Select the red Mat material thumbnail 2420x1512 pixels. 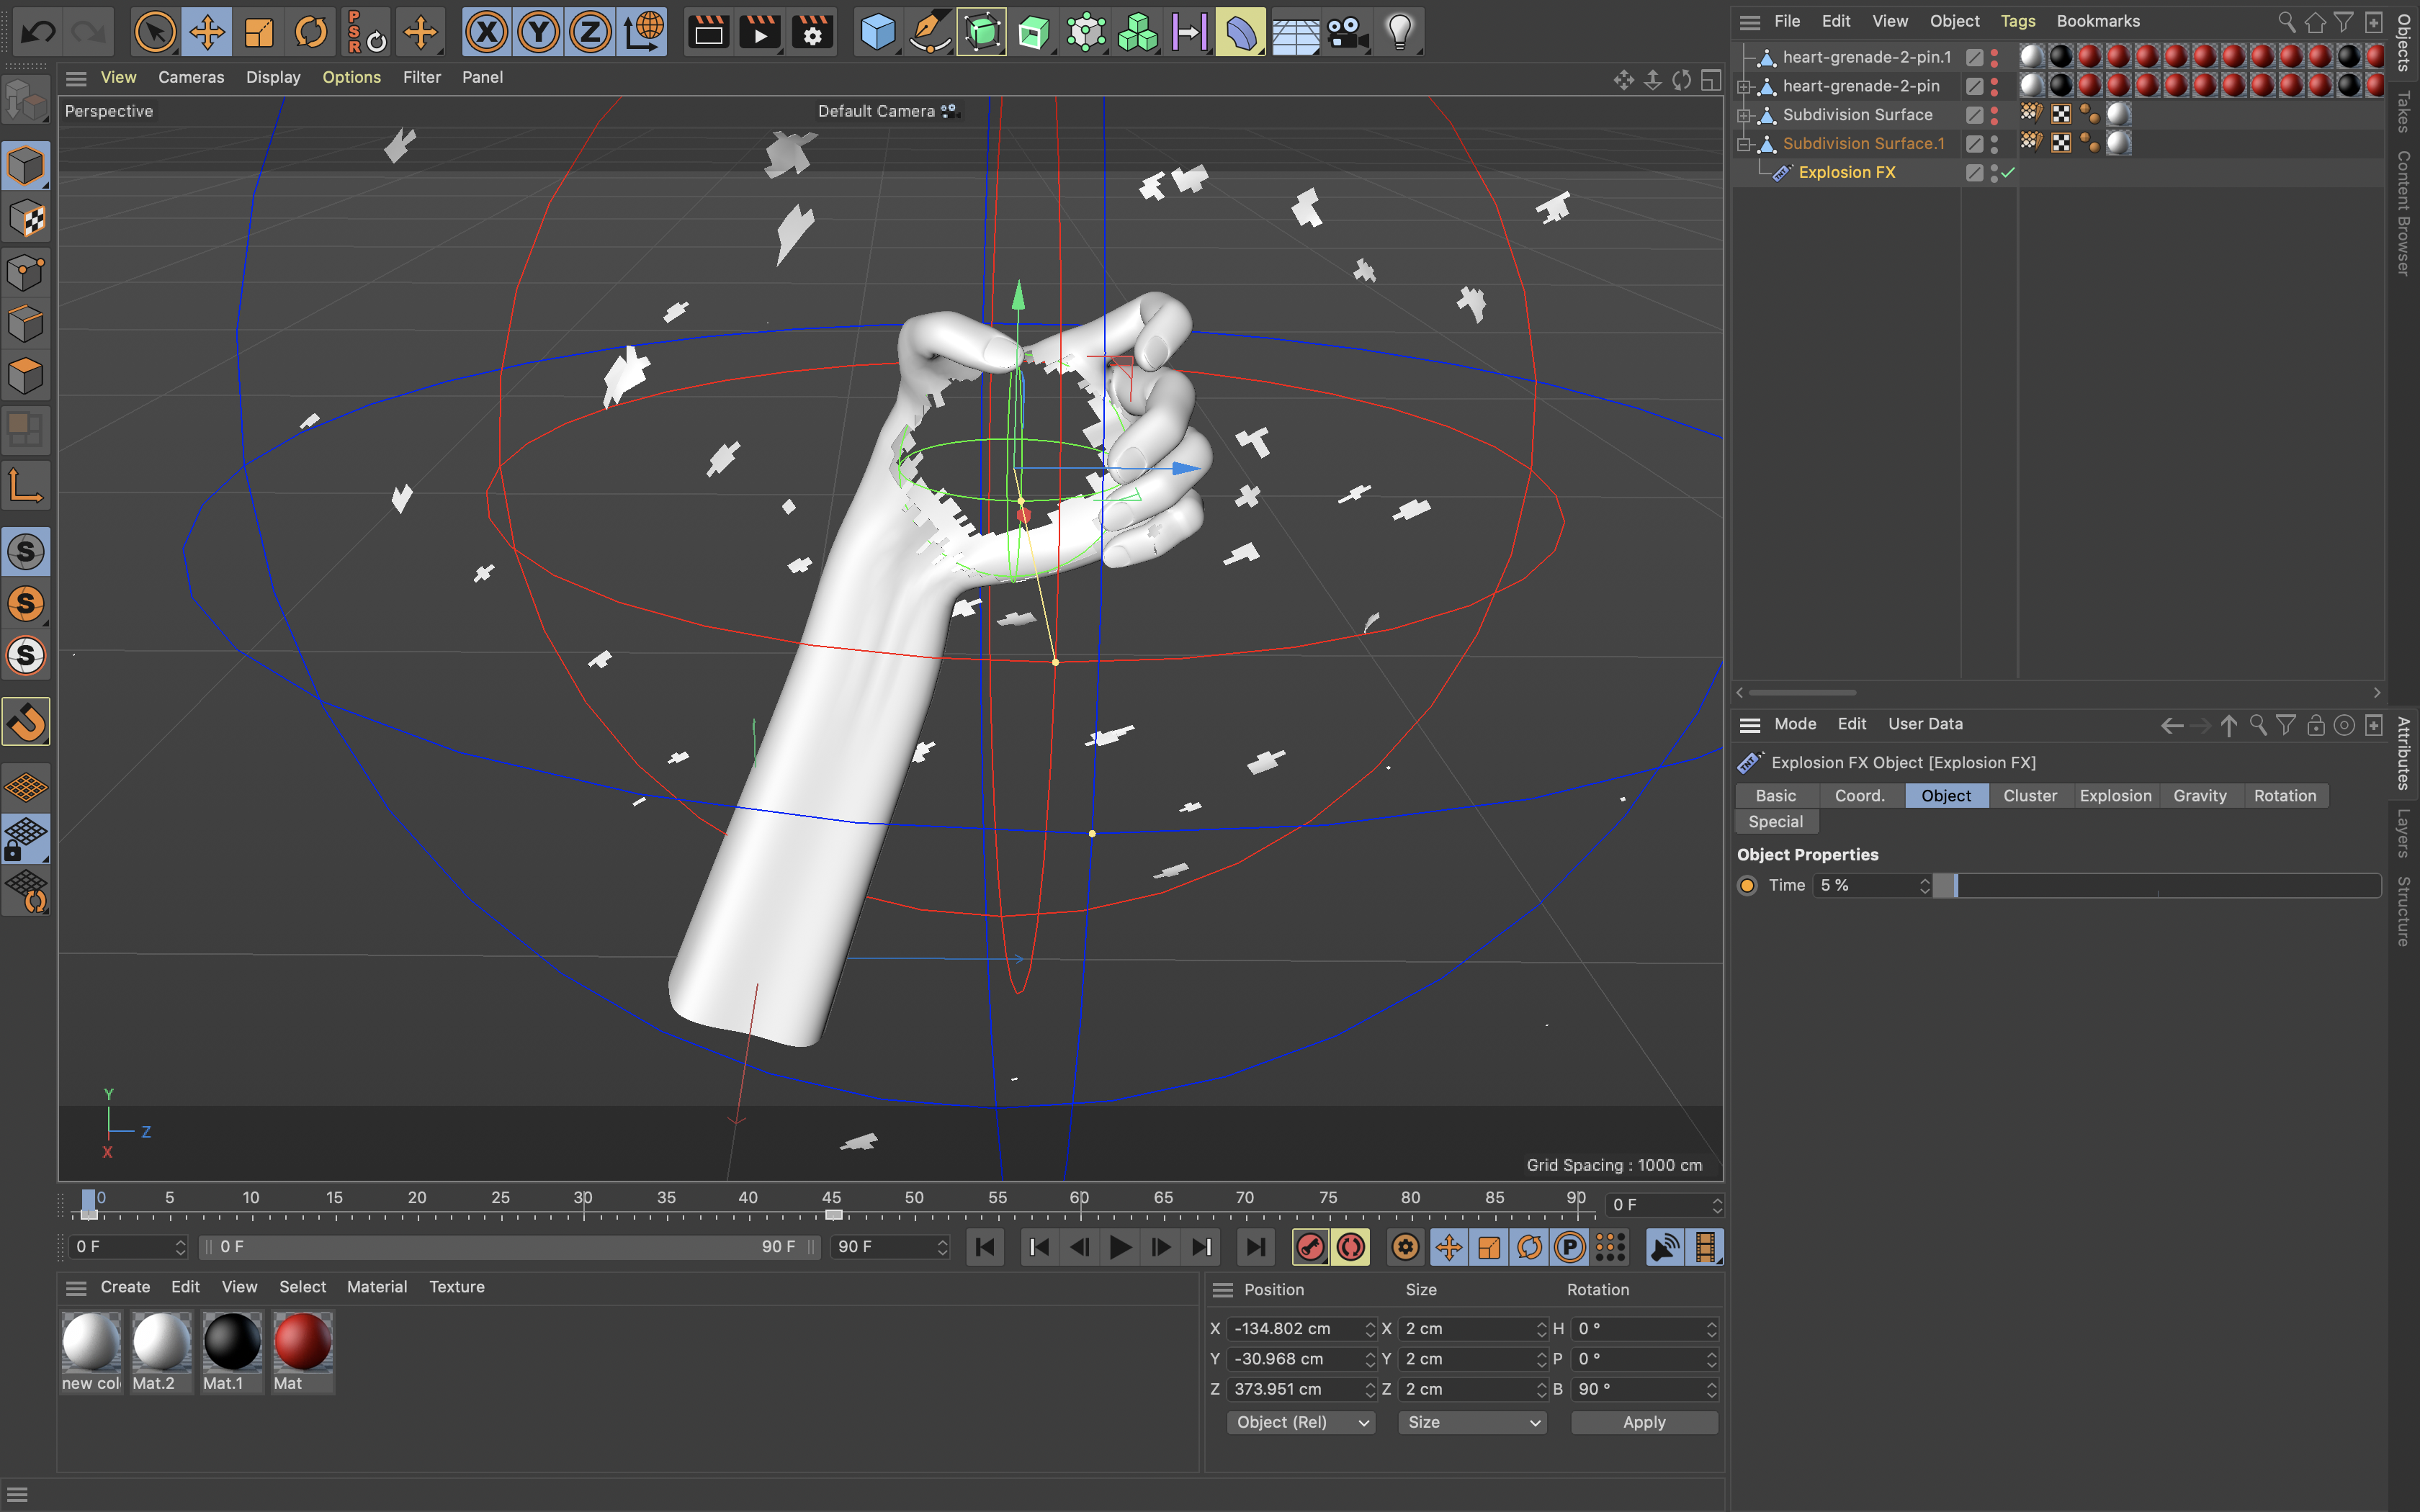pyautogui.click(x=302, y=1342)
